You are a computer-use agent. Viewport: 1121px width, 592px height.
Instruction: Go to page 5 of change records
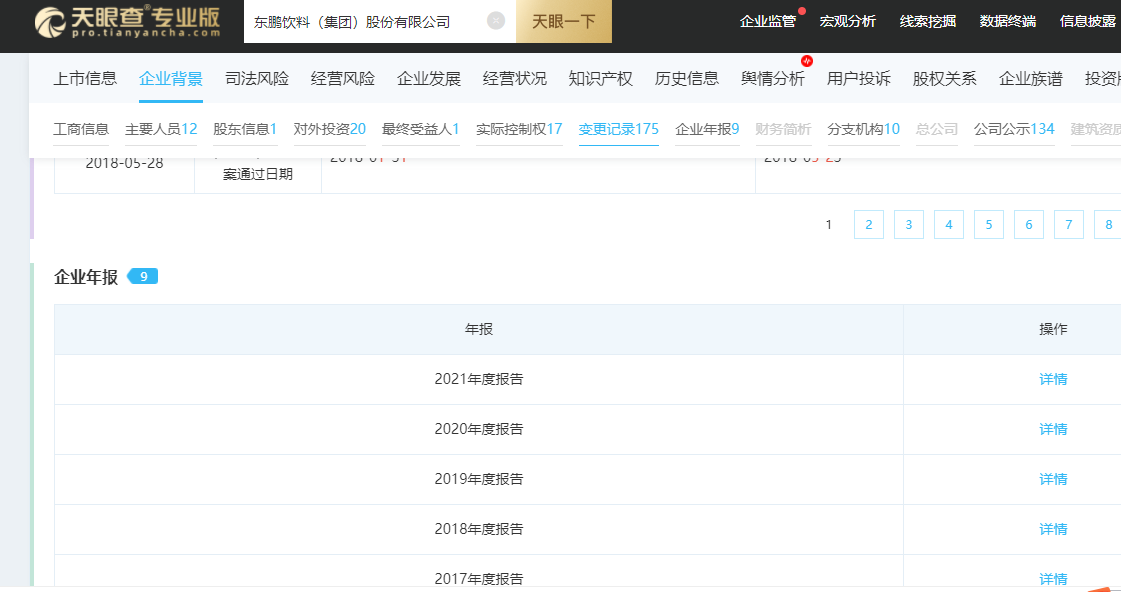(x=988, y=225)
